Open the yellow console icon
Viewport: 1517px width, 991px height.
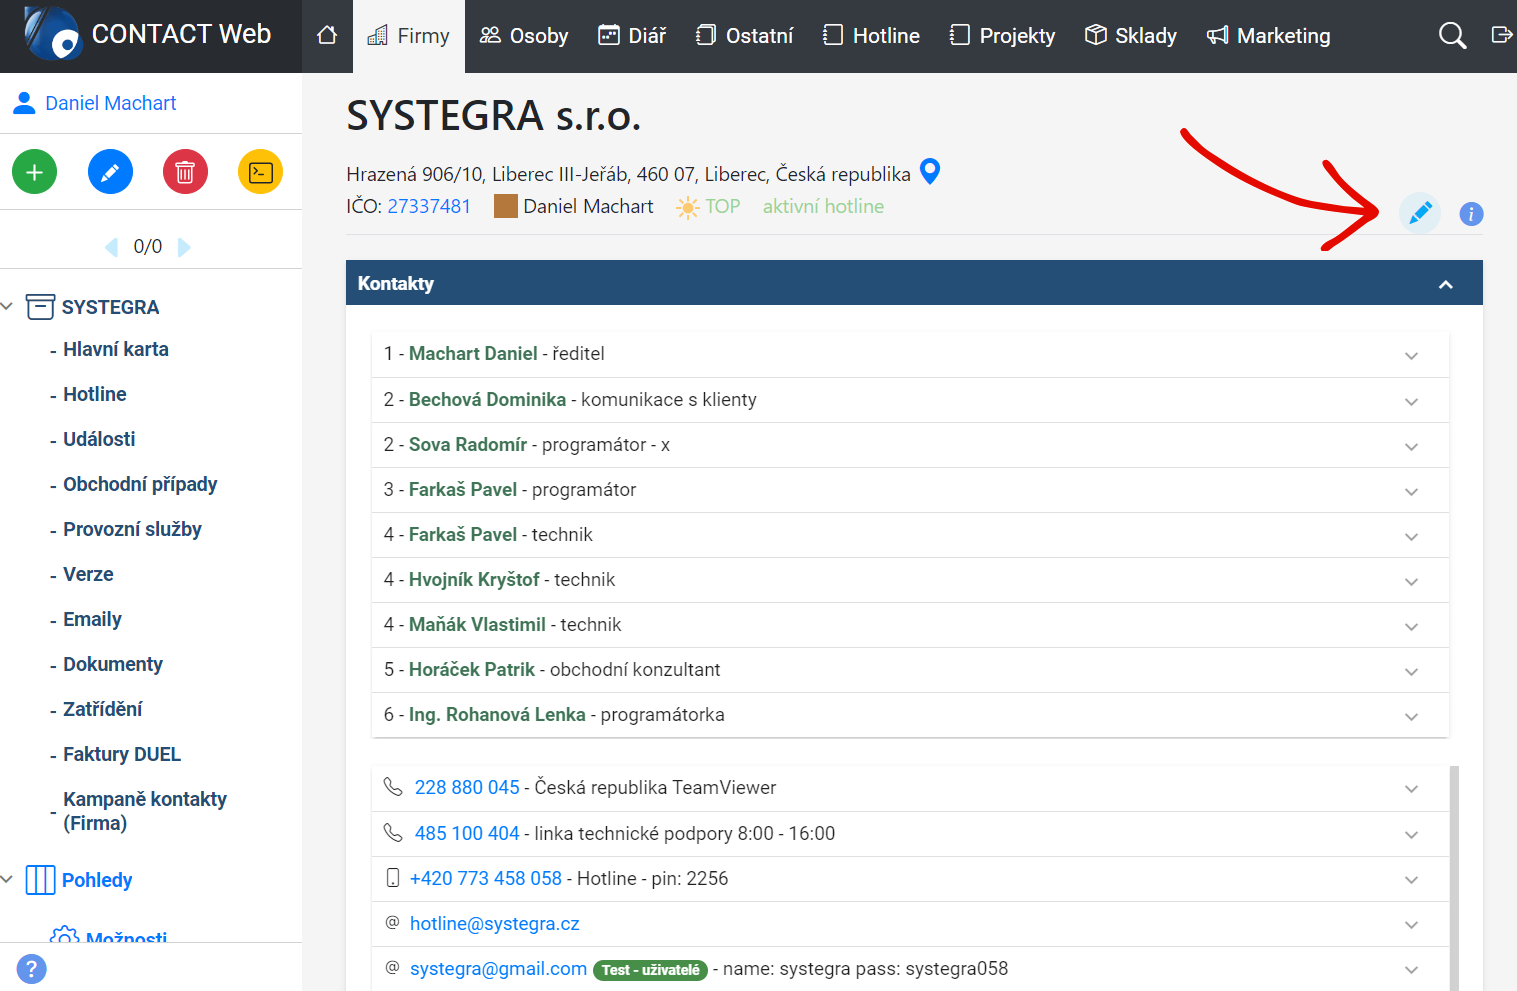[x=260, y=172]
